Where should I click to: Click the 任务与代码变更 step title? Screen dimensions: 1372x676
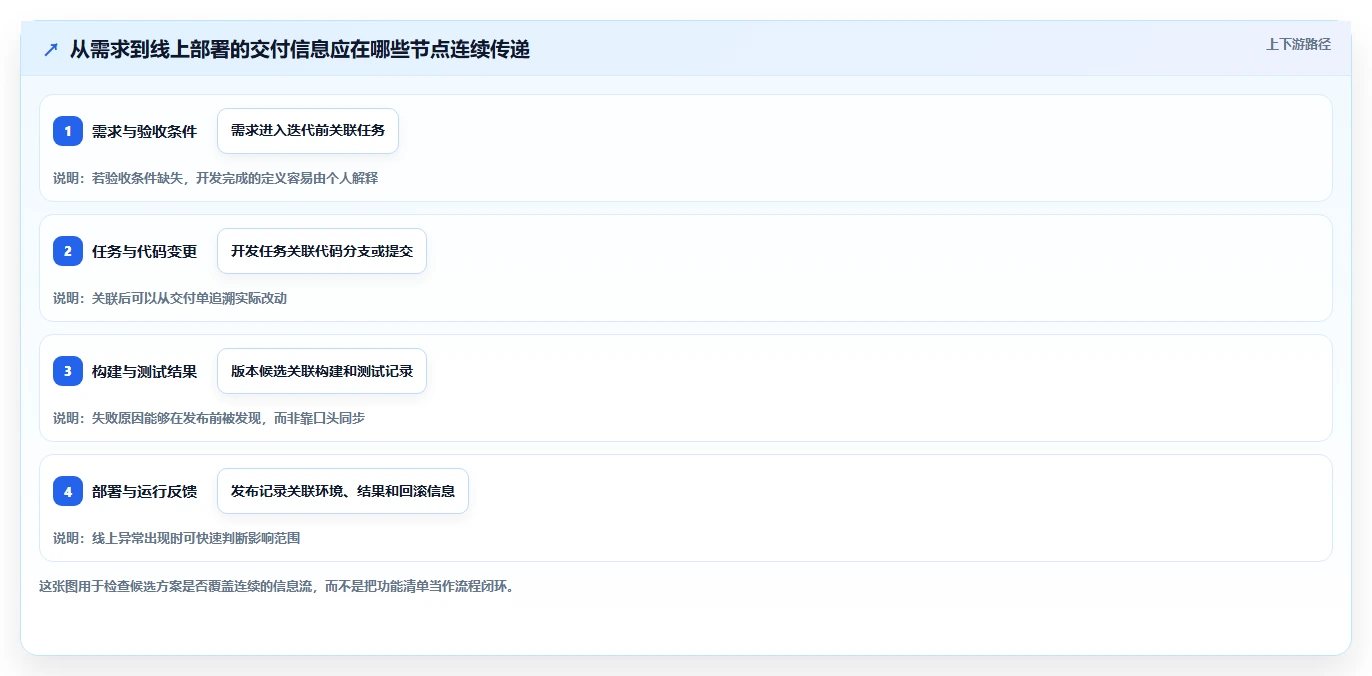point(145,251)
